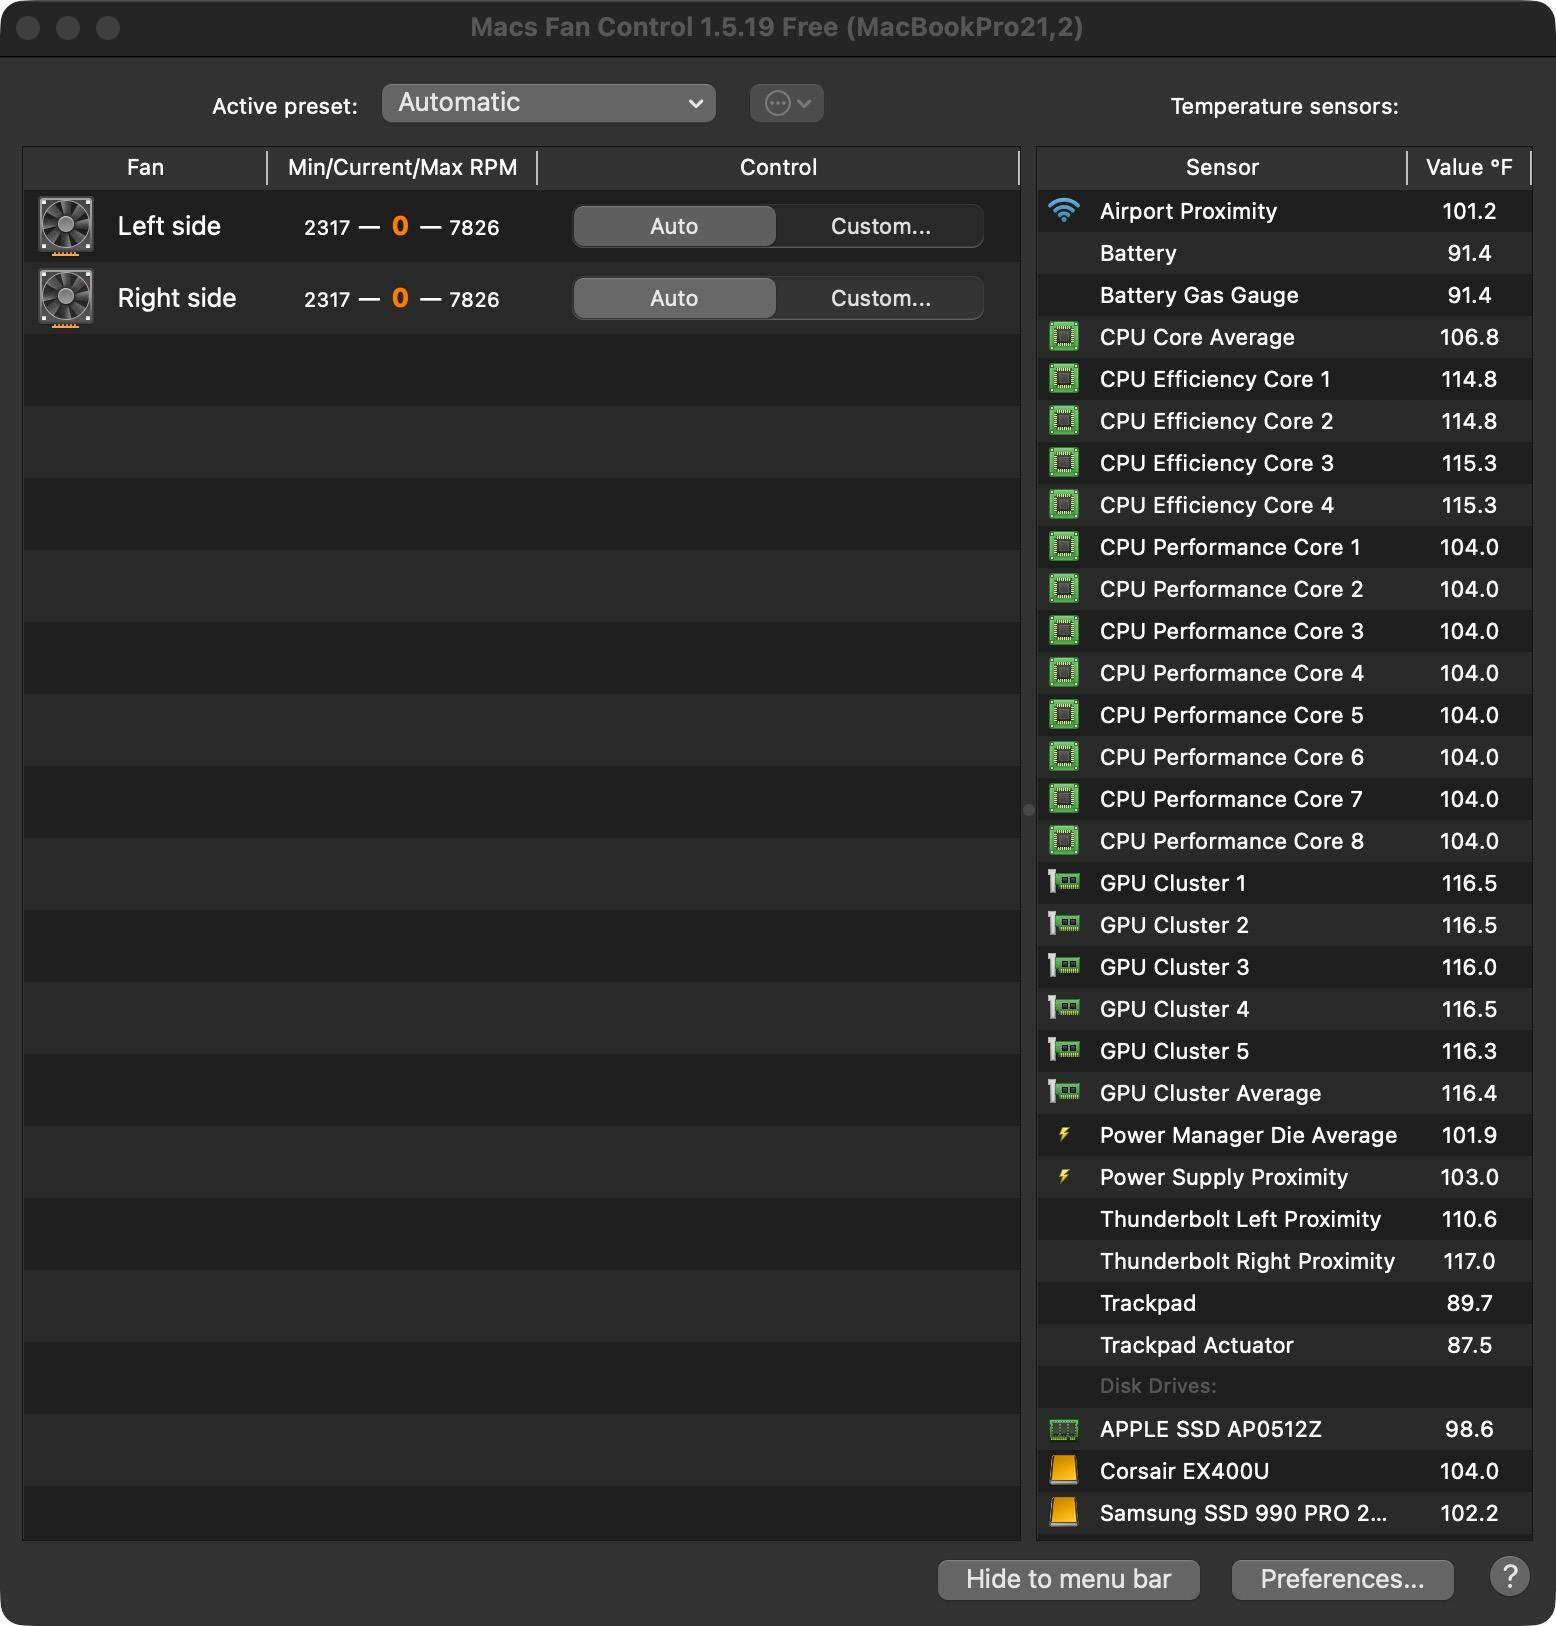Viewport: 1556px width, 1626px height.
Task: Click the GPU Cluster 1 card icon
Action: [1064, 883]
